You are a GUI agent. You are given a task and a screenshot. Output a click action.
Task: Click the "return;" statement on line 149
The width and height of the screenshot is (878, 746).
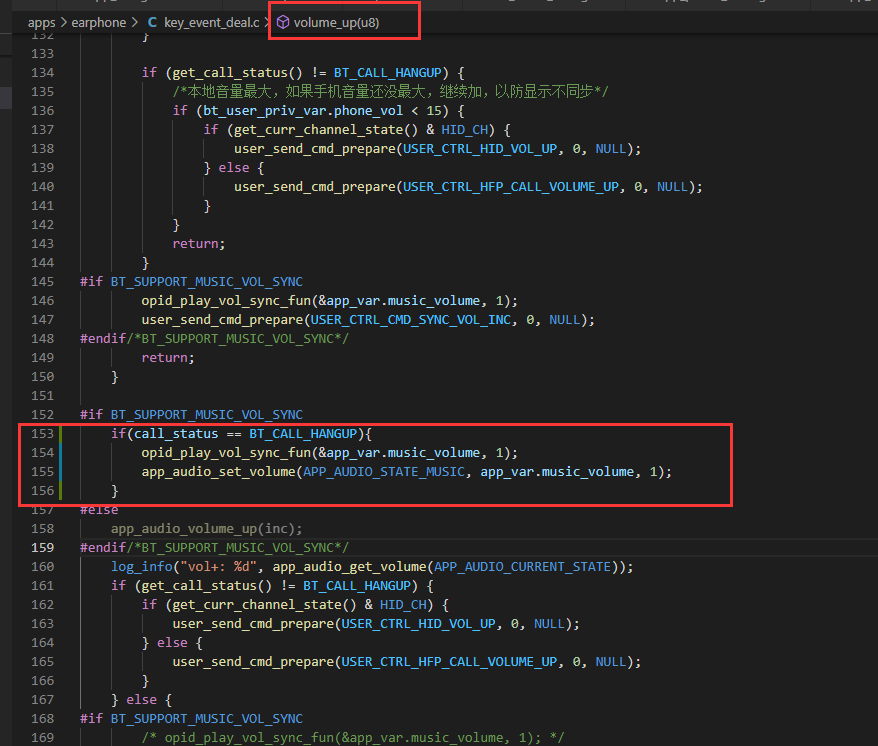(x=168, y=358)
